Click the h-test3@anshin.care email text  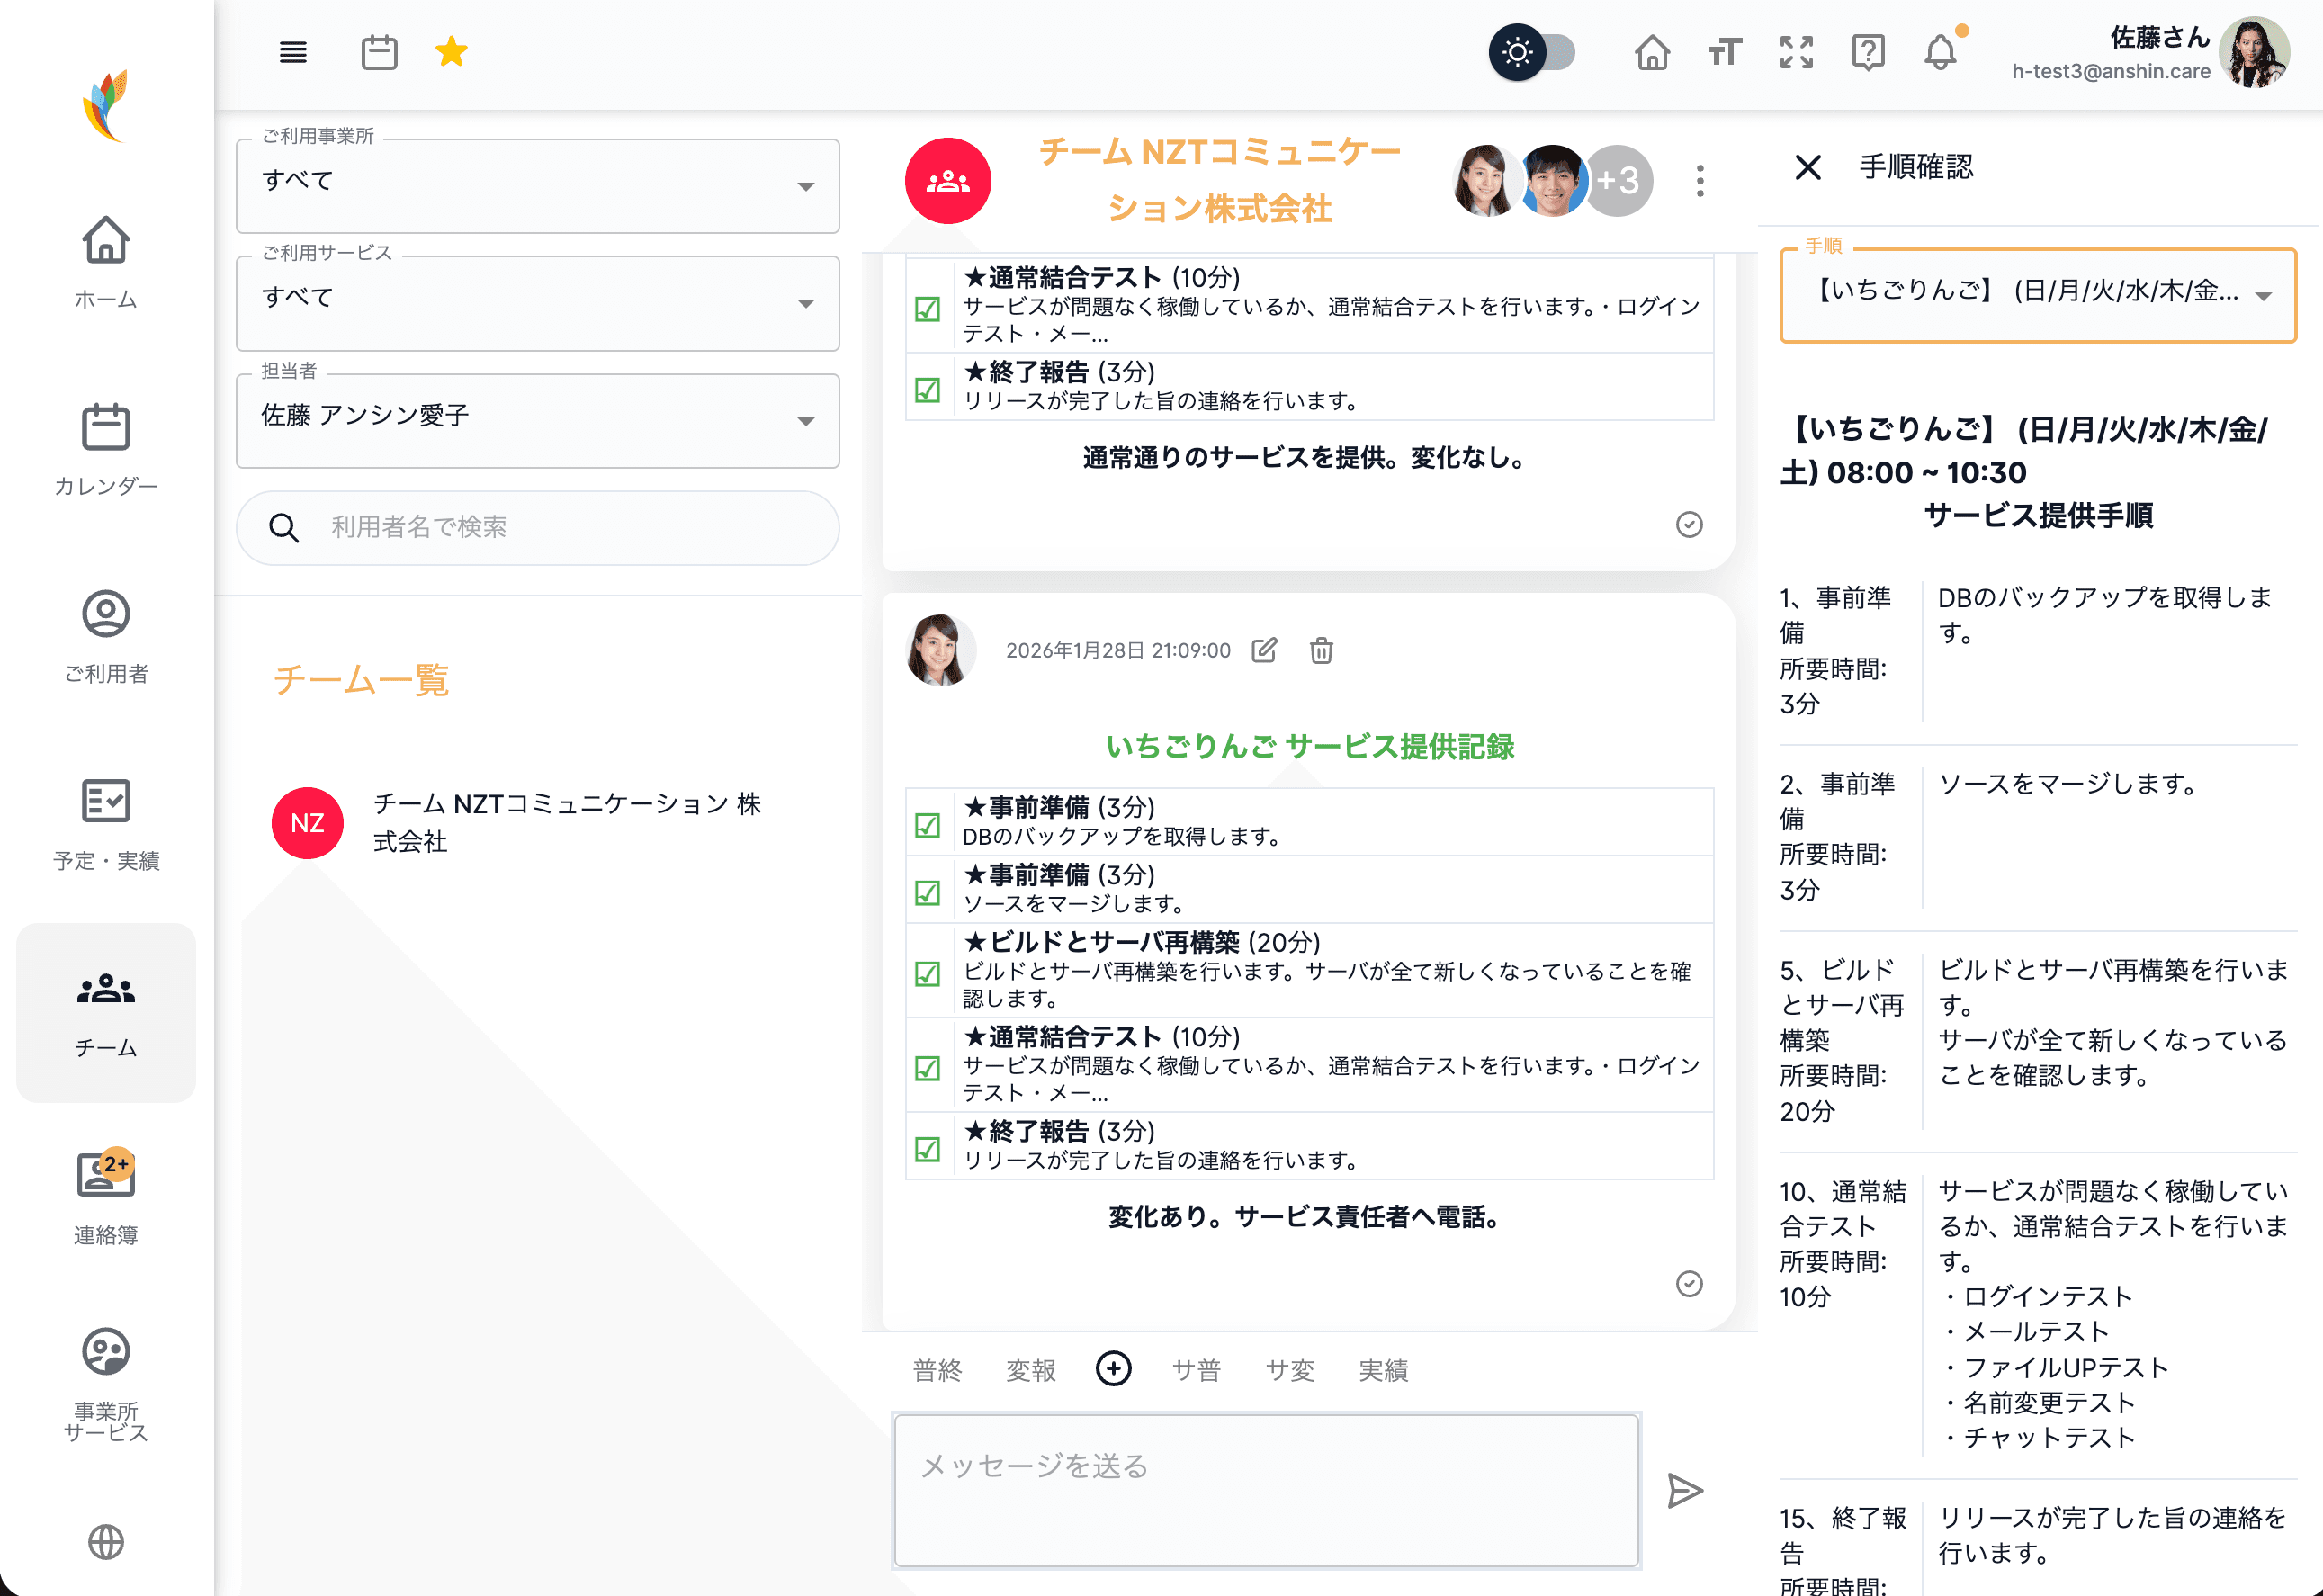pos(2110,71)
